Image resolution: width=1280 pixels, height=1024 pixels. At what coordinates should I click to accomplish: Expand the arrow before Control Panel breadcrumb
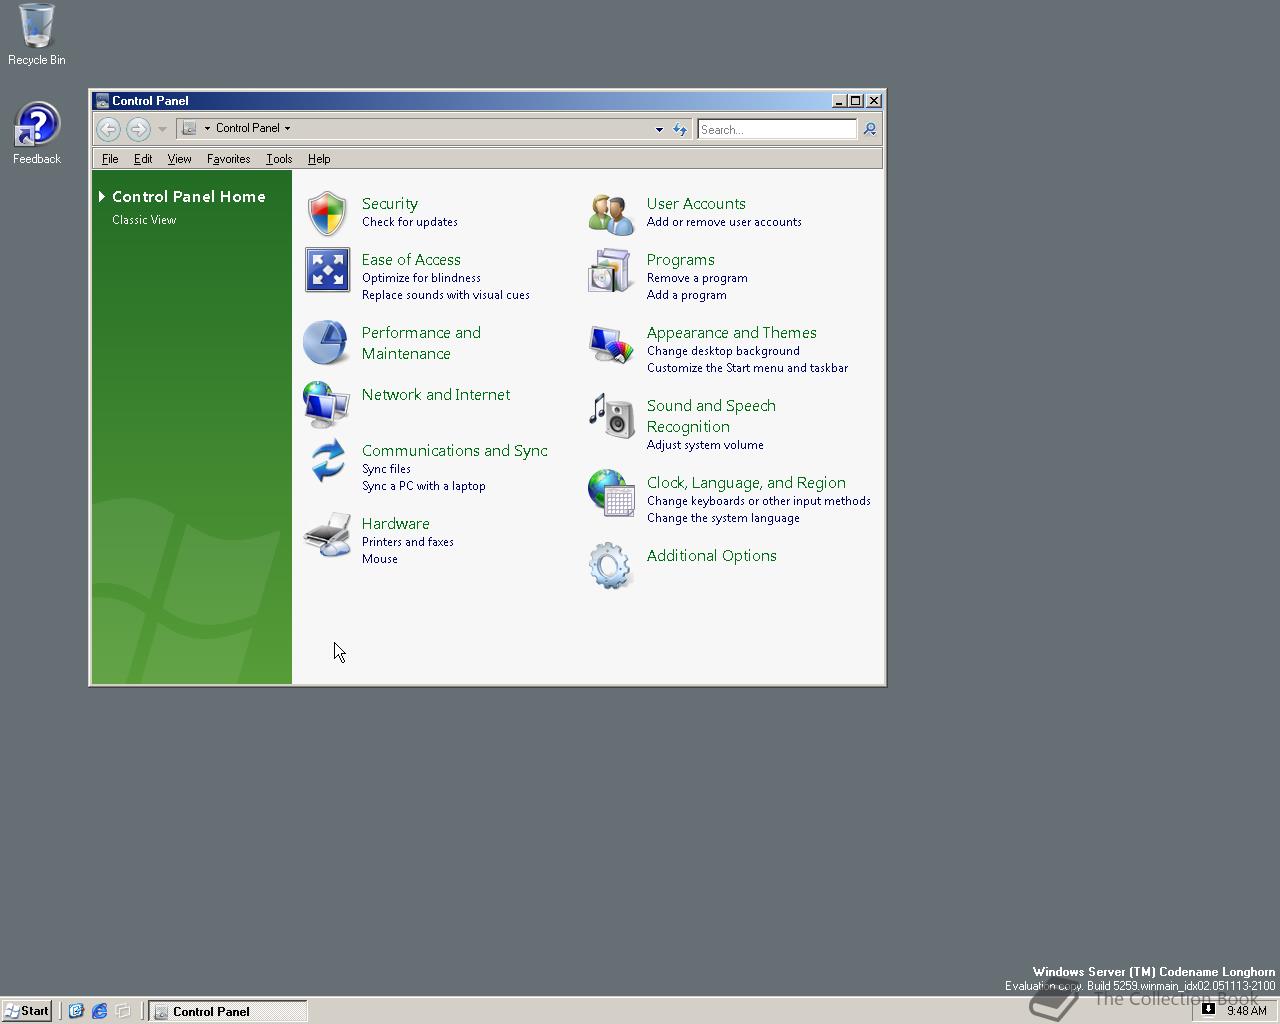pos(207,128)
